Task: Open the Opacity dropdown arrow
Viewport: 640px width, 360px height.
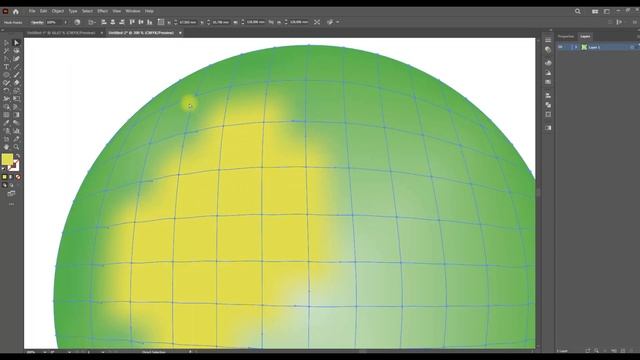Action: 66,22
